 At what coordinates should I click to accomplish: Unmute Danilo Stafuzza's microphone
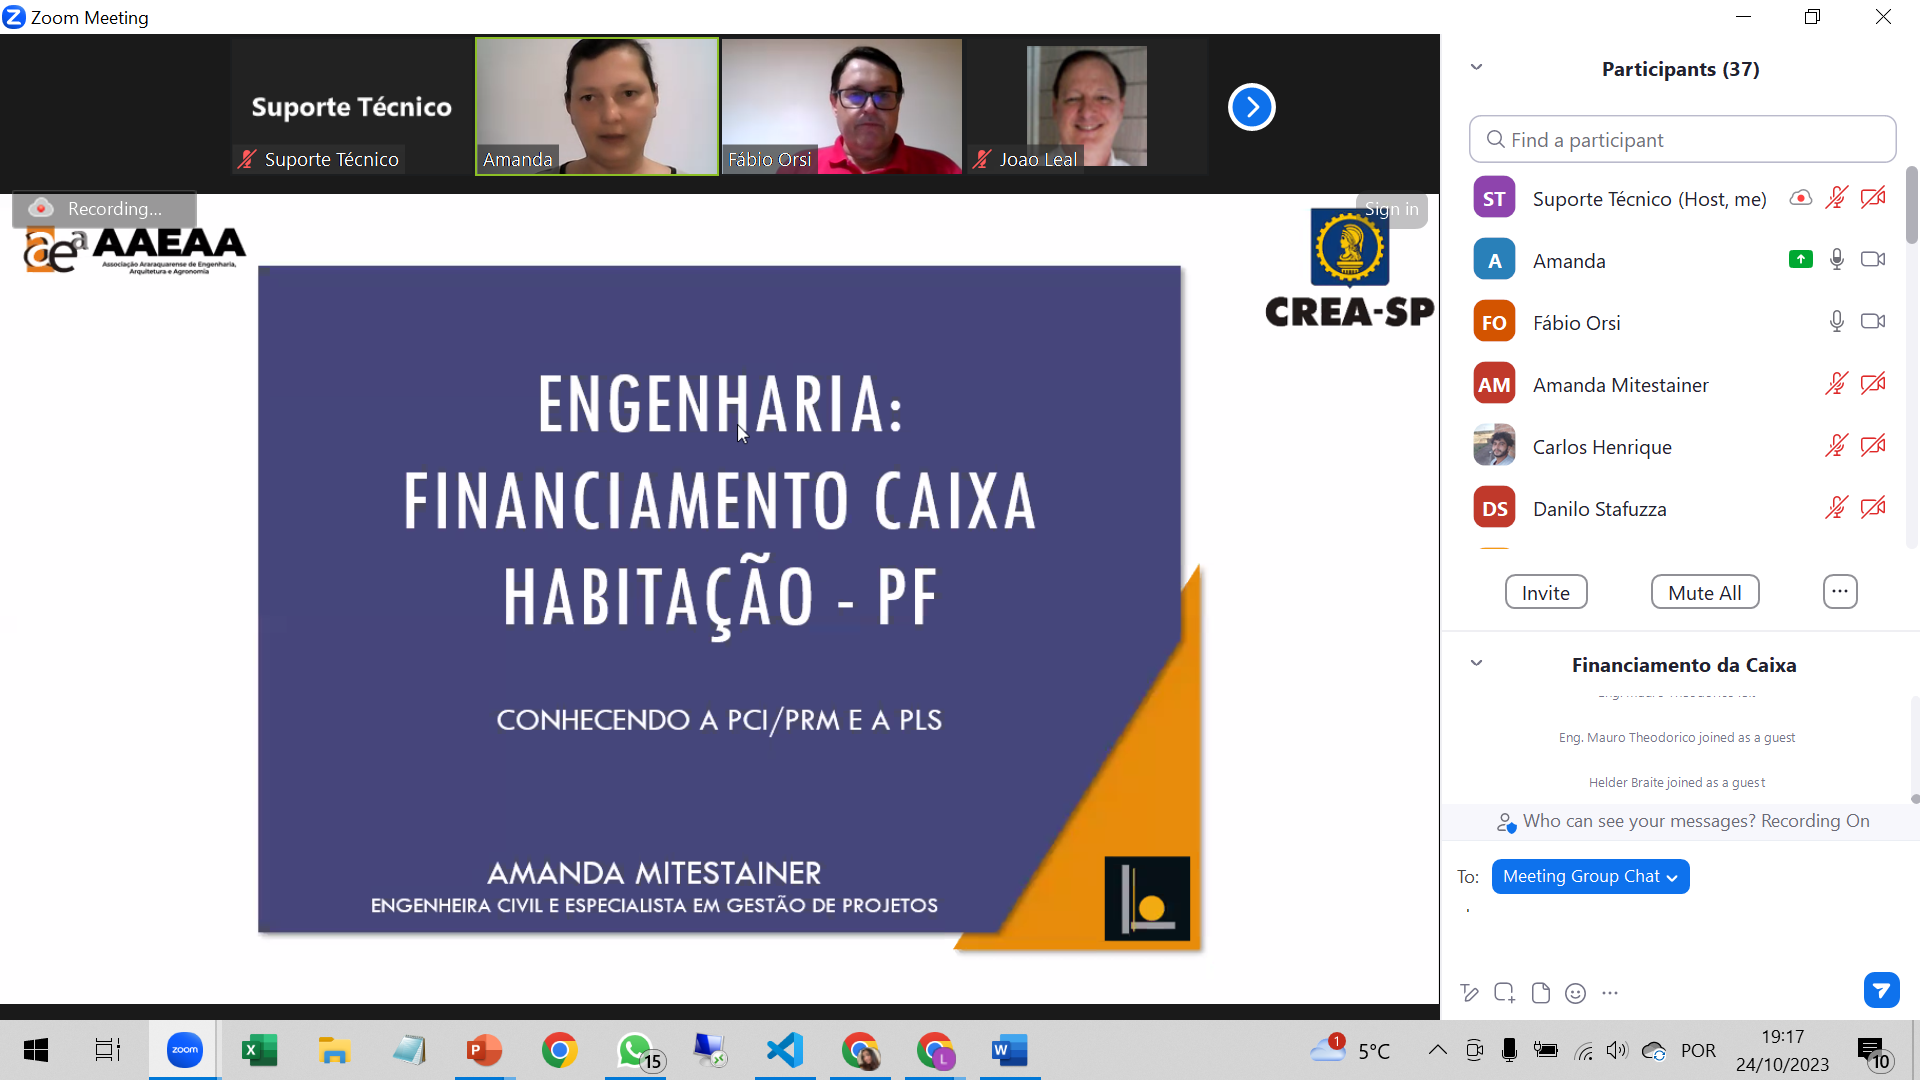point(1836,508)
